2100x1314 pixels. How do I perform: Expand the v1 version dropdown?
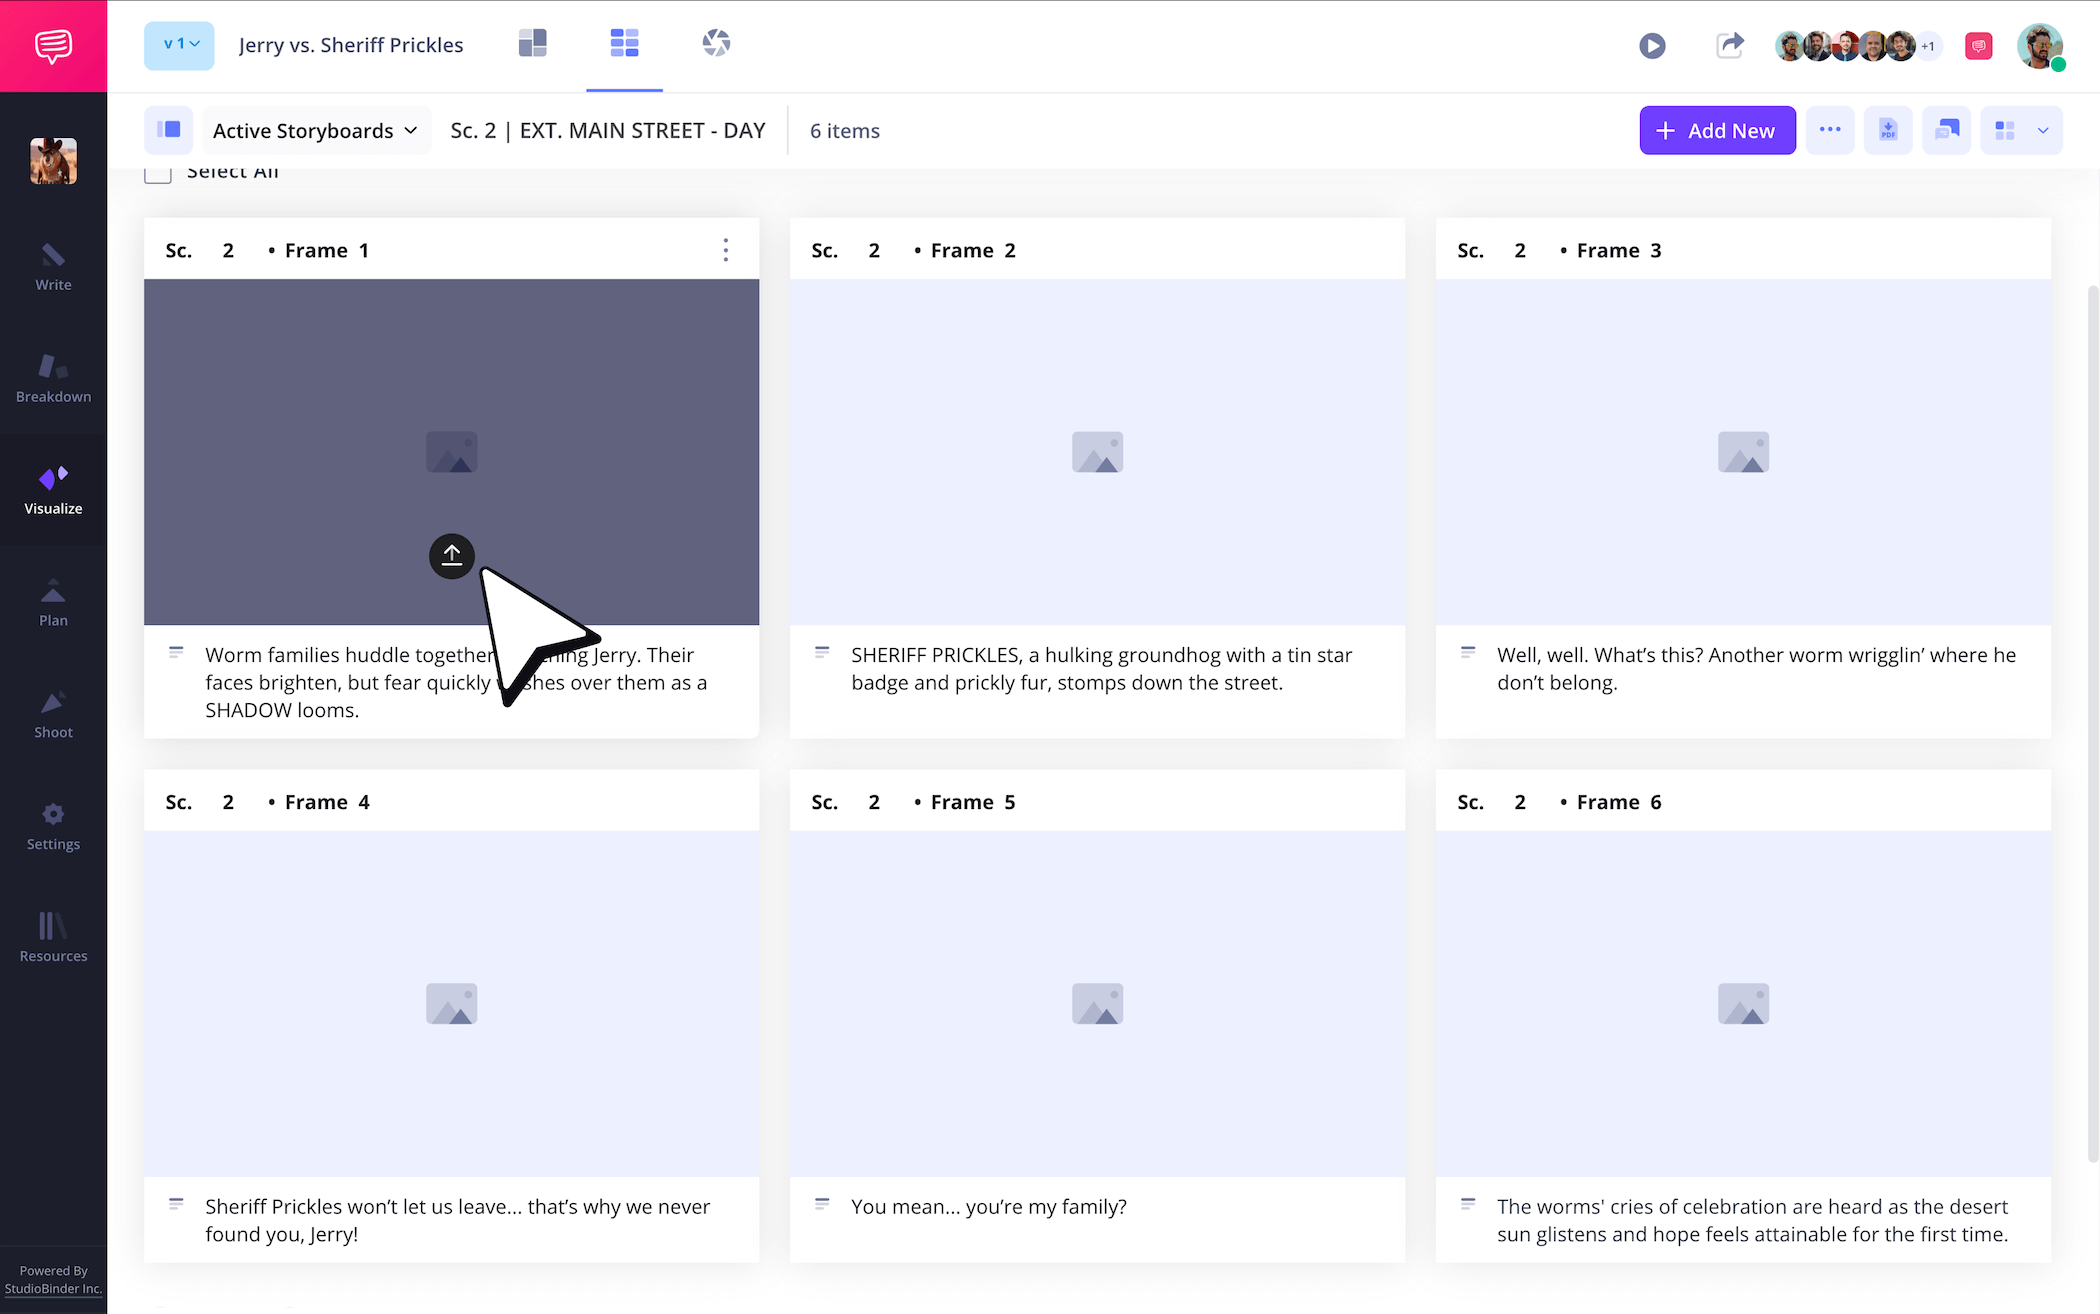click(179, 45)
